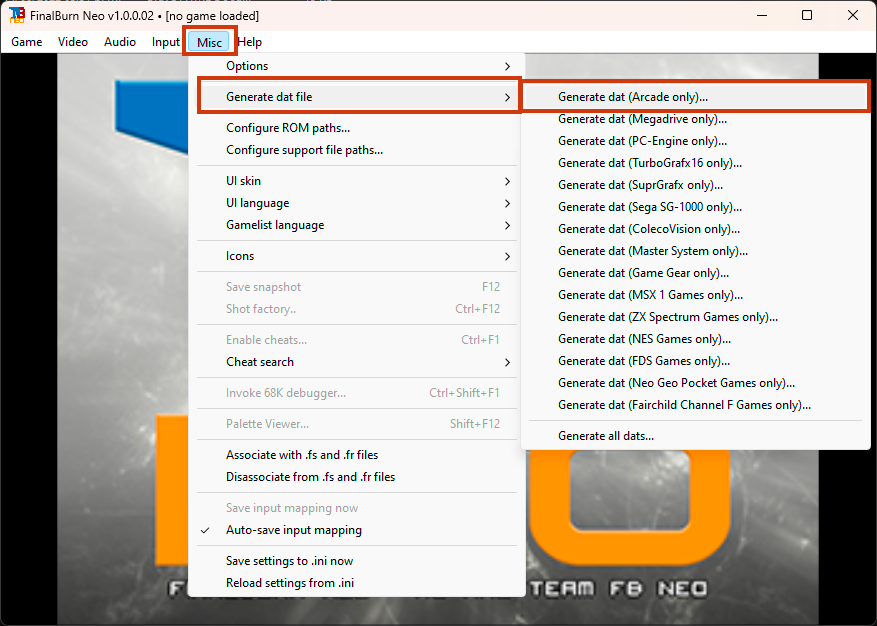Select Disassociate from .fs and .fr files

coord(357,477)
